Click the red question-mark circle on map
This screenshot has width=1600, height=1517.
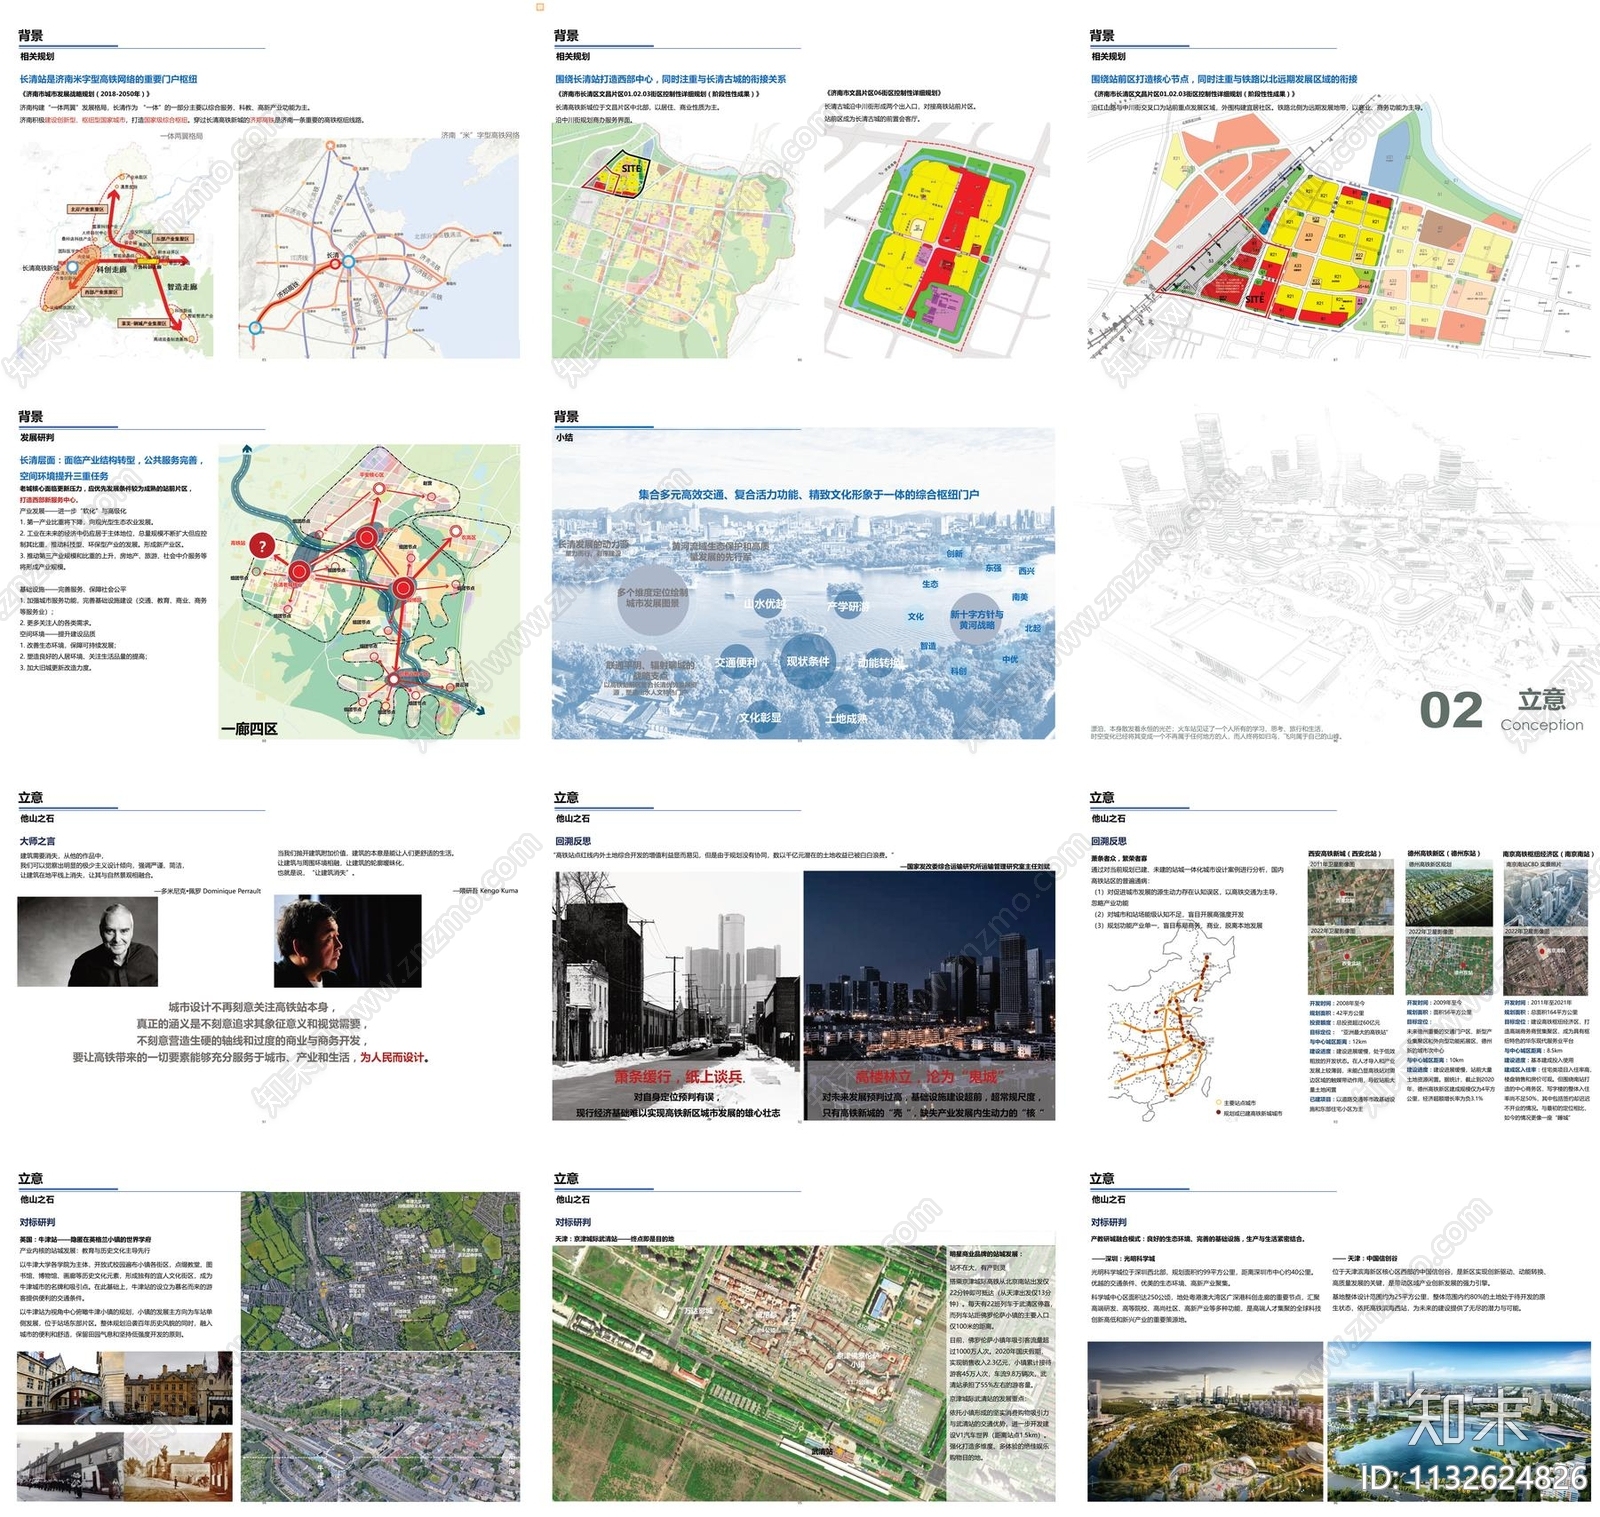(x=262, y=546)
